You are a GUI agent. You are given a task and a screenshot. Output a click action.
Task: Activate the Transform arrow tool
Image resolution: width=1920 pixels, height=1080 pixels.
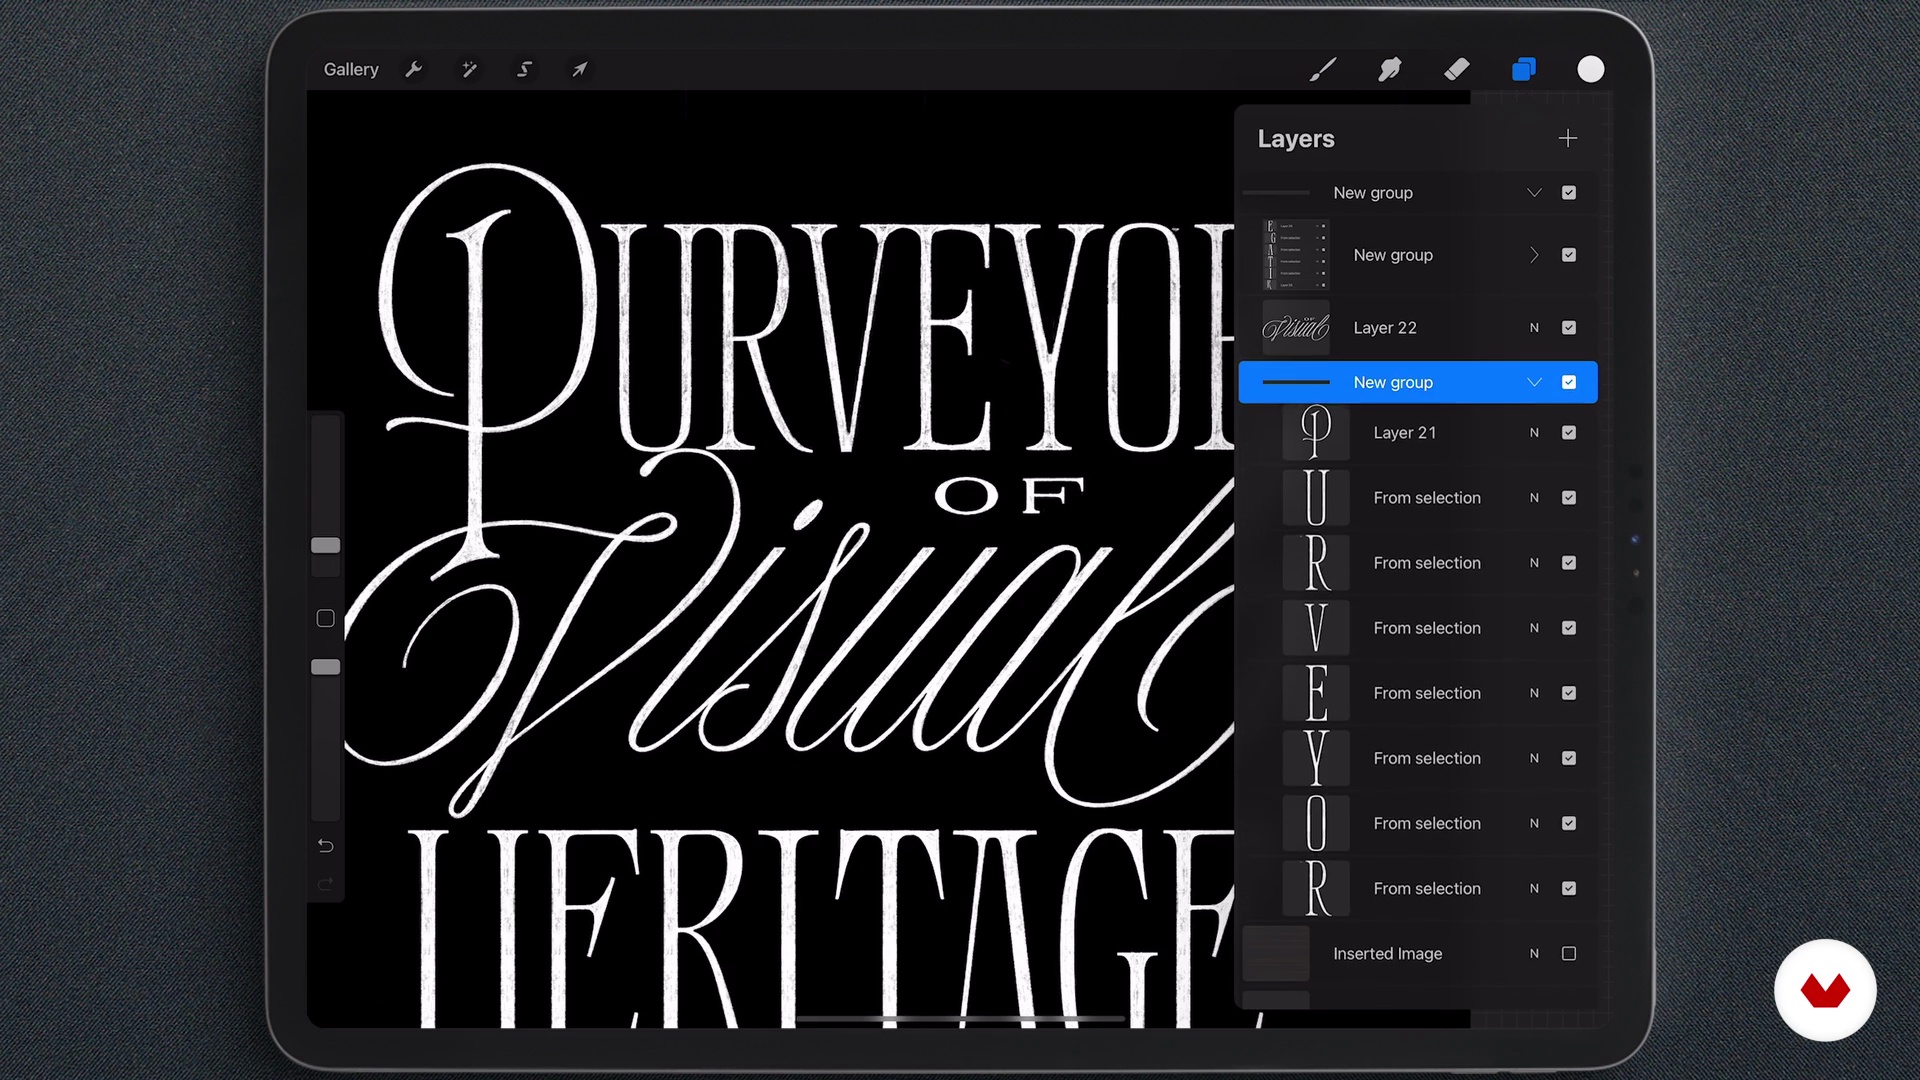coord(579,69)
